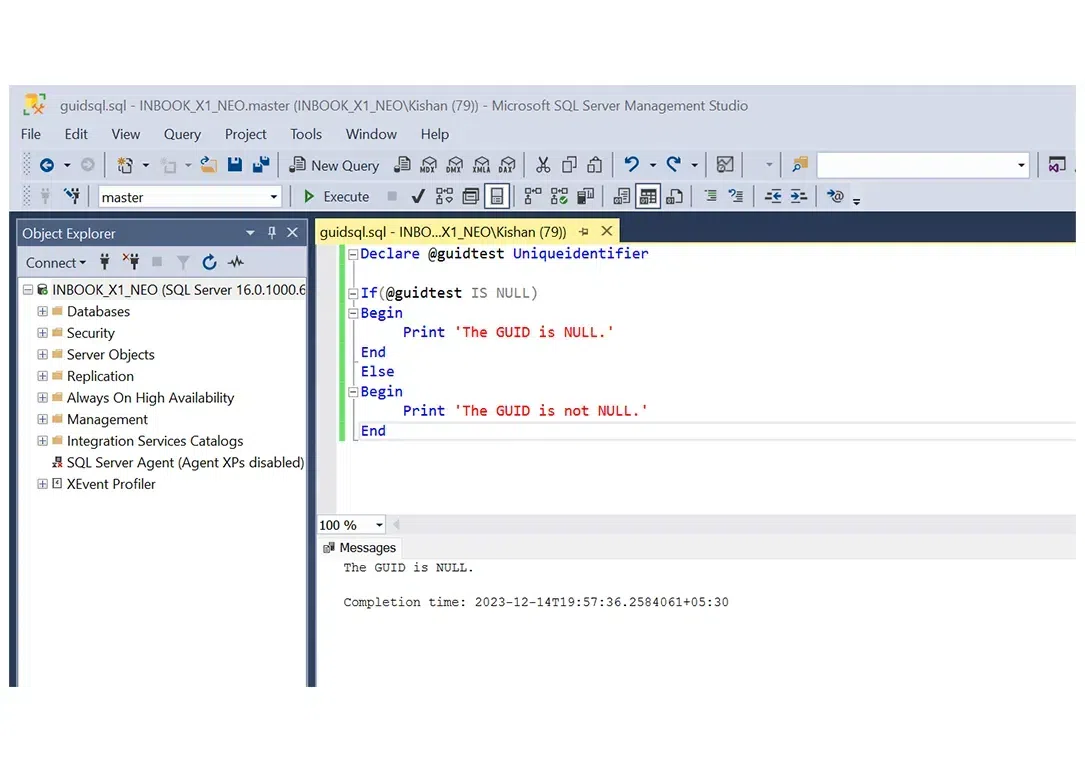1085x772 pixels.
Task: Click the Cut scissors icon
Action: pos(543,165)
